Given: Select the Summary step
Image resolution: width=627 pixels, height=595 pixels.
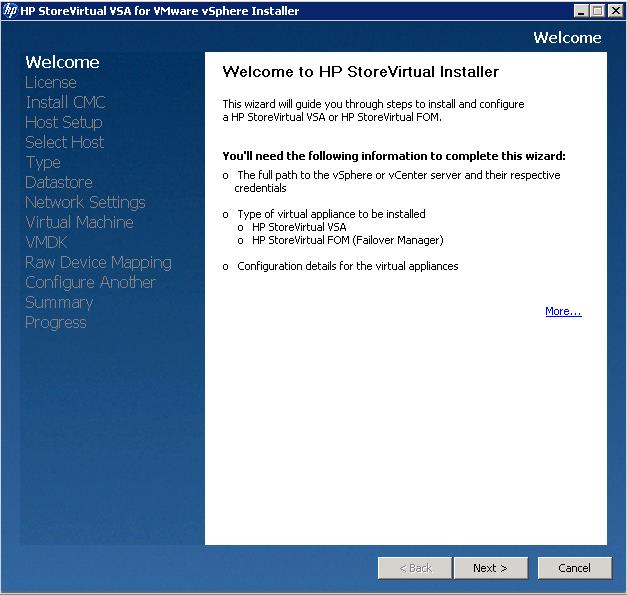Looking at the screenshot, I should [x=59, y=303].
